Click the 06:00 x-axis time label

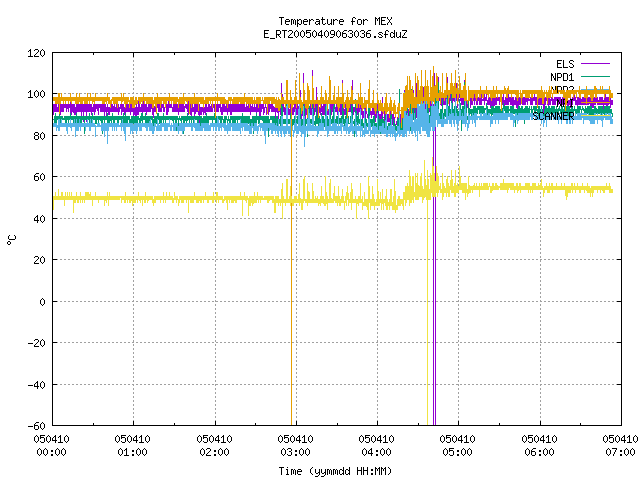point(539,452)
